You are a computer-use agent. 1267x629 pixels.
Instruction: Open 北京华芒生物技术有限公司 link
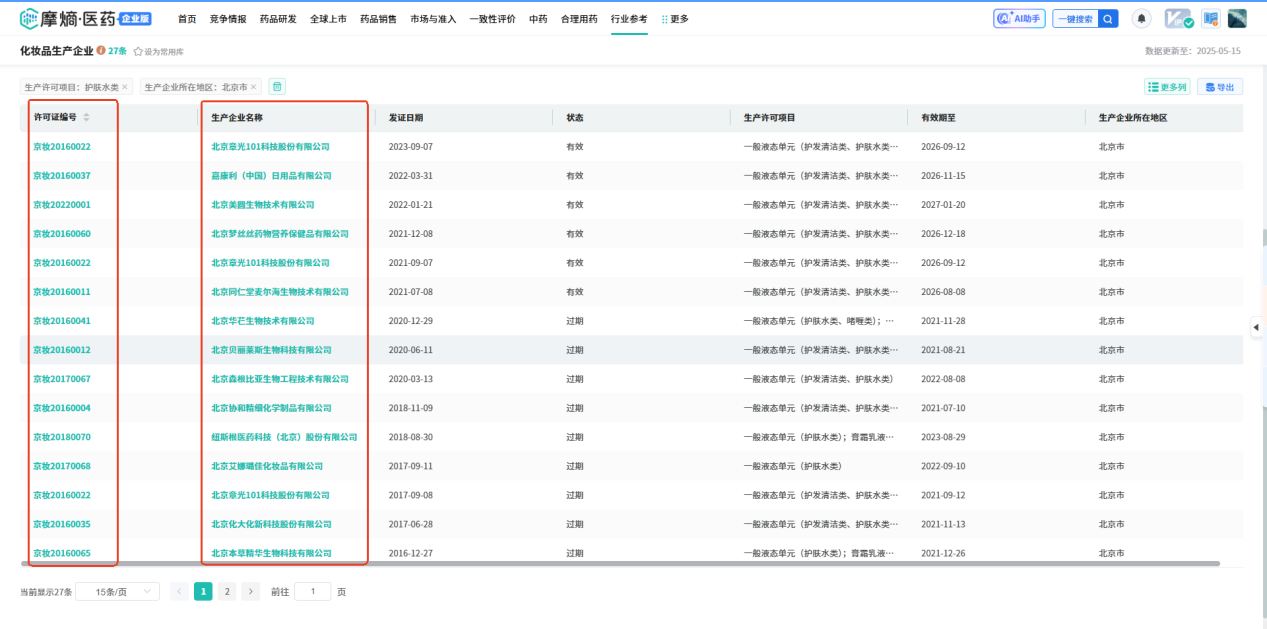point(263,321)
